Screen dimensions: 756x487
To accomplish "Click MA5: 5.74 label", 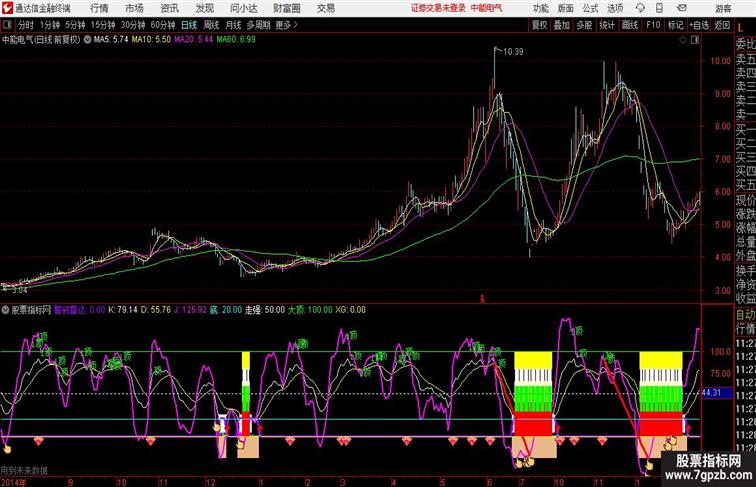I will 111,40.
